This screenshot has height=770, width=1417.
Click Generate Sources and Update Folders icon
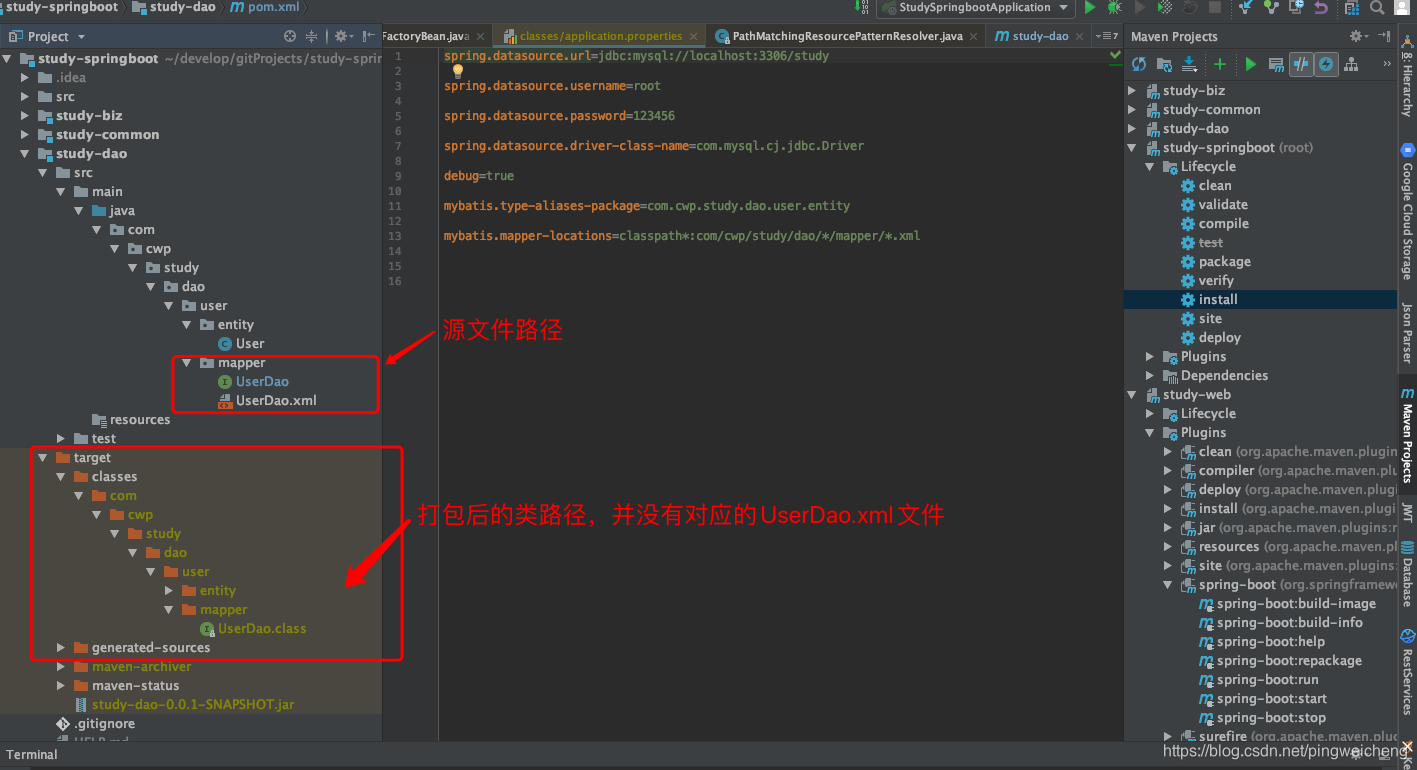tap(1164, 64)
